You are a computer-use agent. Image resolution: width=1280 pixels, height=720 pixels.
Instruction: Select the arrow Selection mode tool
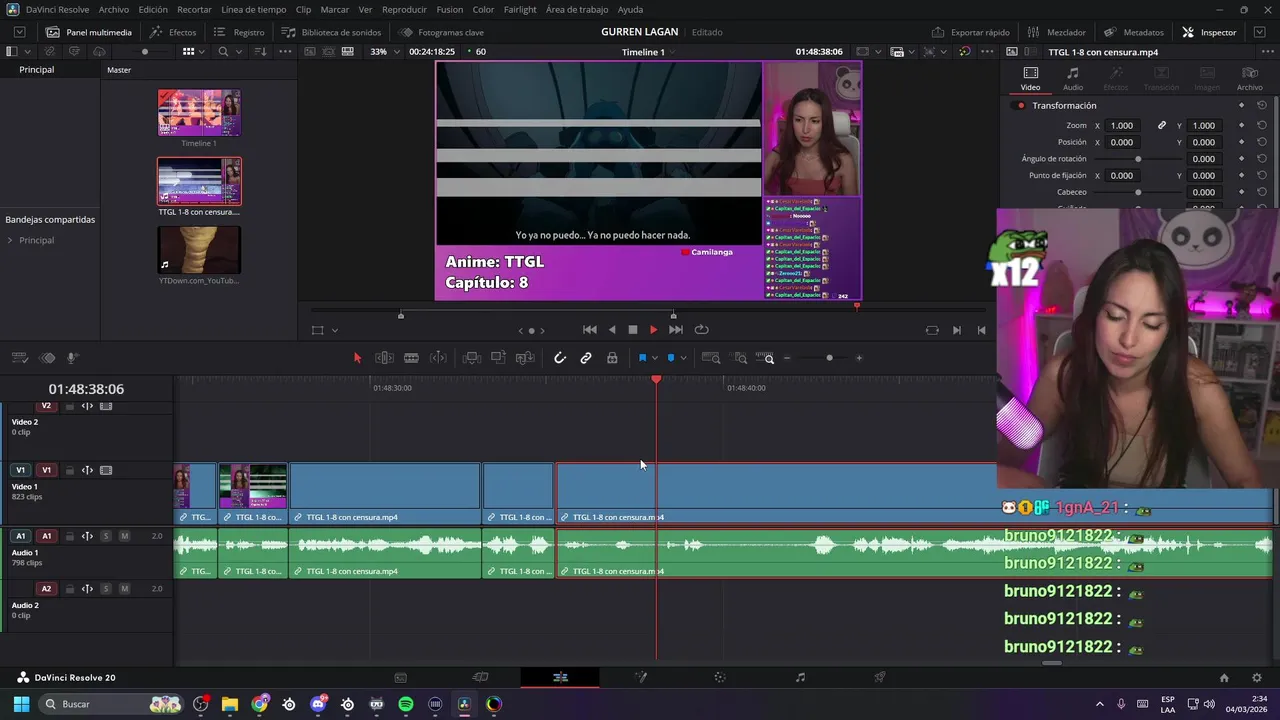[357, 358]
